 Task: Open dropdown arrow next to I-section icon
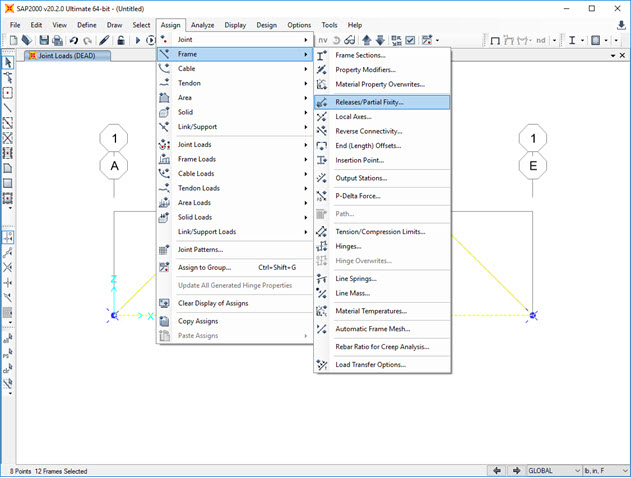(582, 40)
